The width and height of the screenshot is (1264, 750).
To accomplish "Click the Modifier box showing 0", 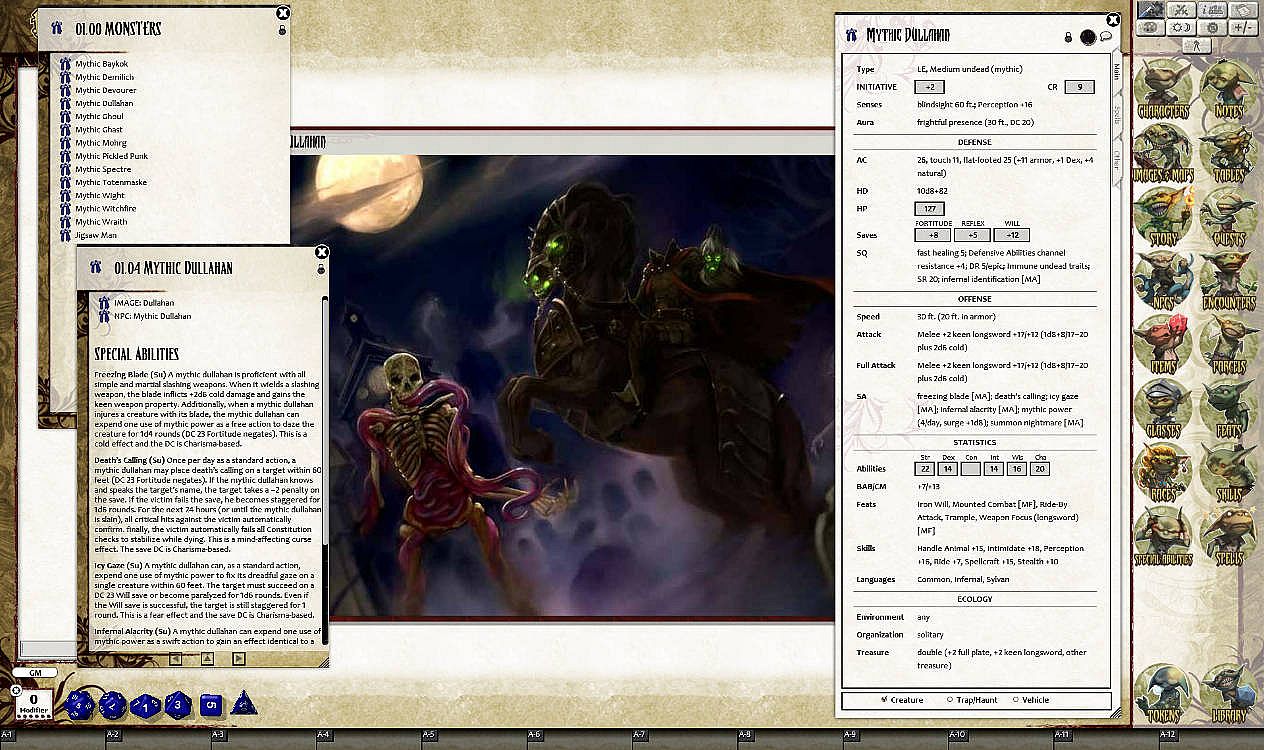I will 33,703.
